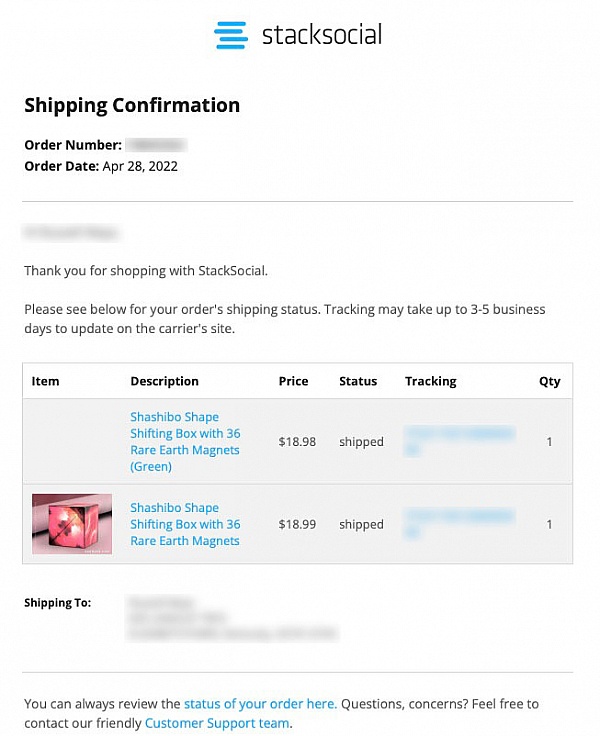The width and height of the screenshot is (600, 736).
Task: Click the stacksocial wordmark text
Action: point(321,35)
